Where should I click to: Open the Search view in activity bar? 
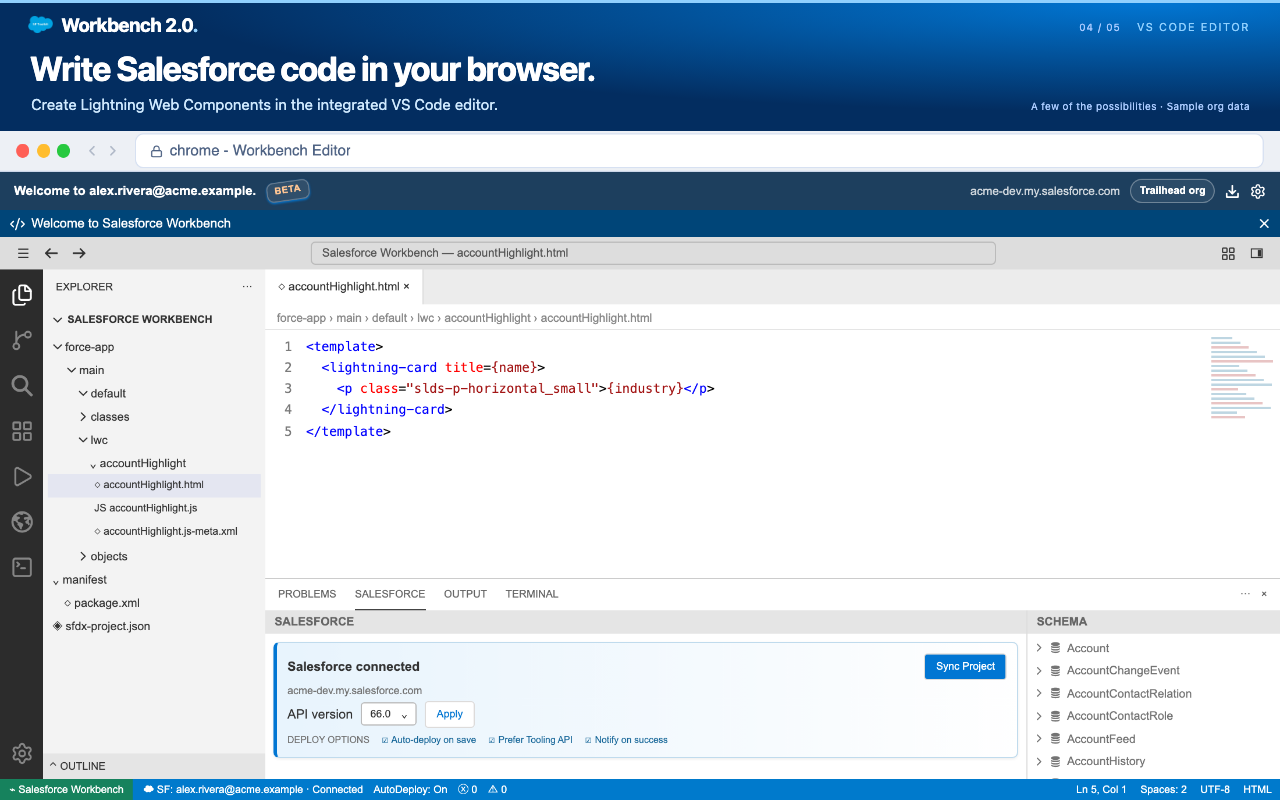click(x=21, y=385)
